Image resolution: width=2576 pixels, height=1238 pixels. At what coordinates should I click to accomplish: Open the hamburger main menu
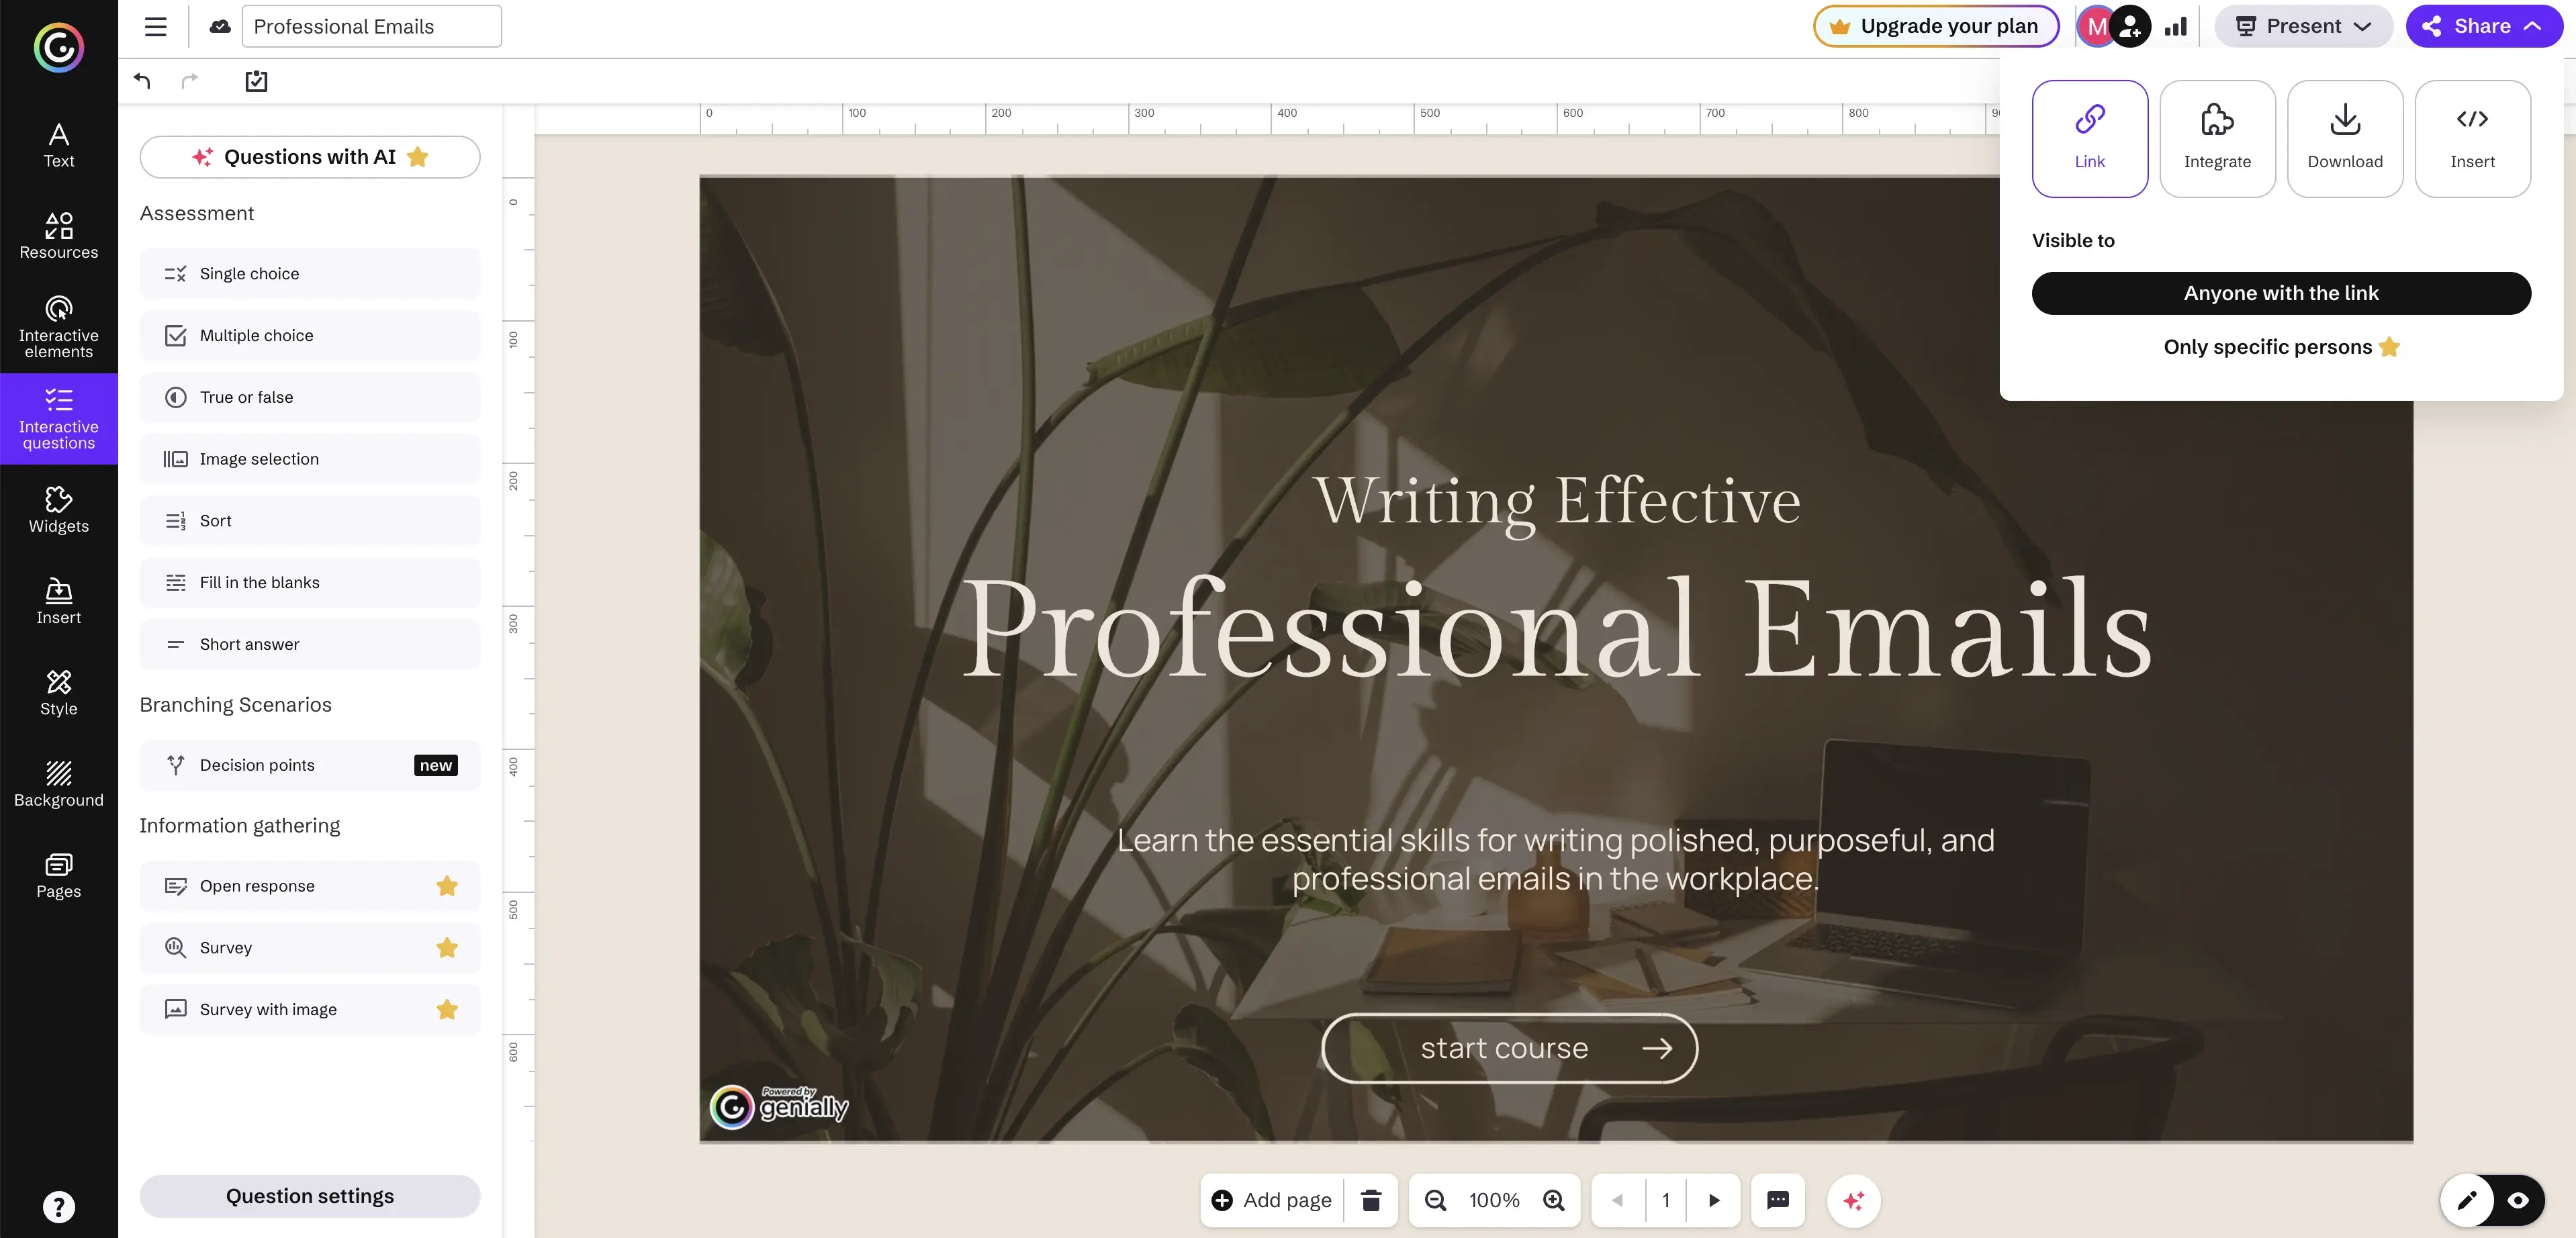pos(156,27)
